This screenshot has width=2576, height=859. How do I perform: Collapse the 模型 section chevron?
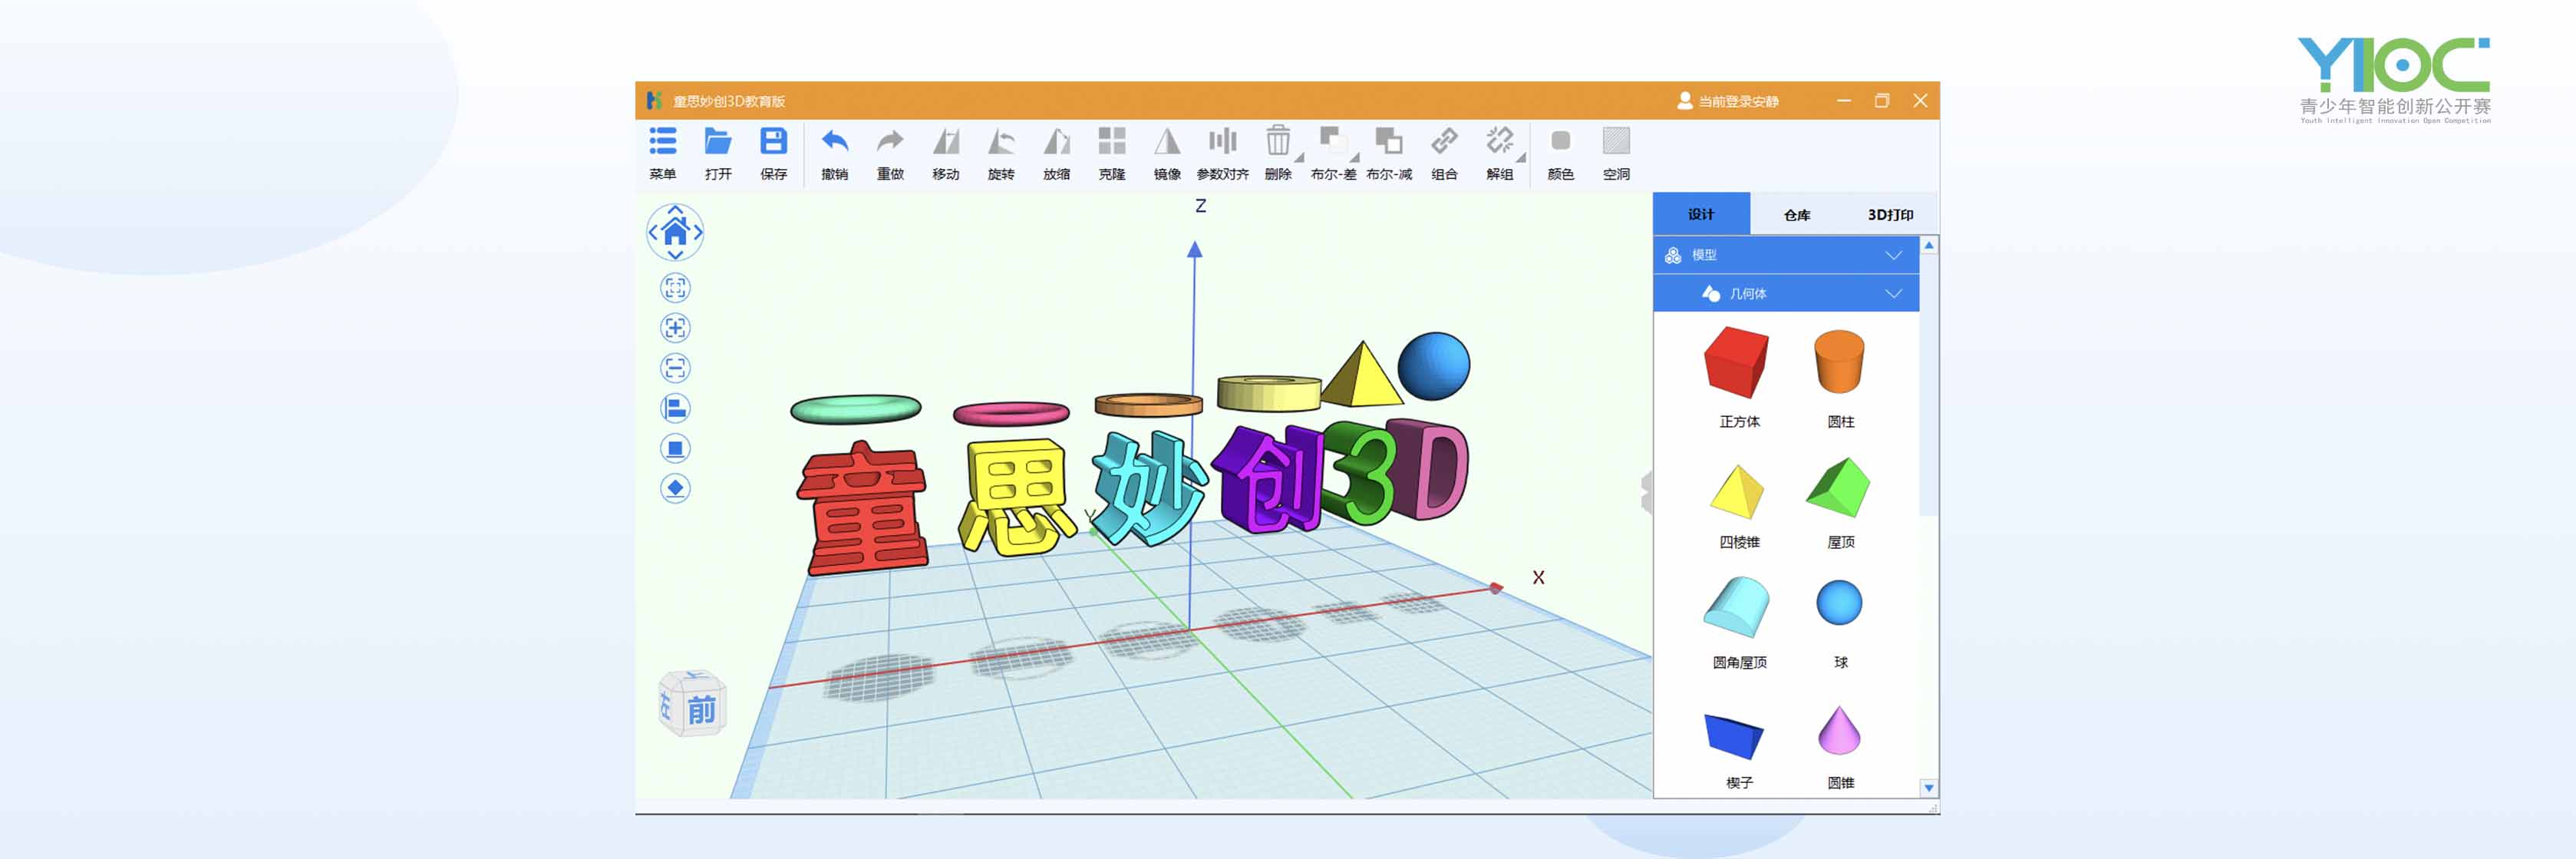[x=1892, y=255]
